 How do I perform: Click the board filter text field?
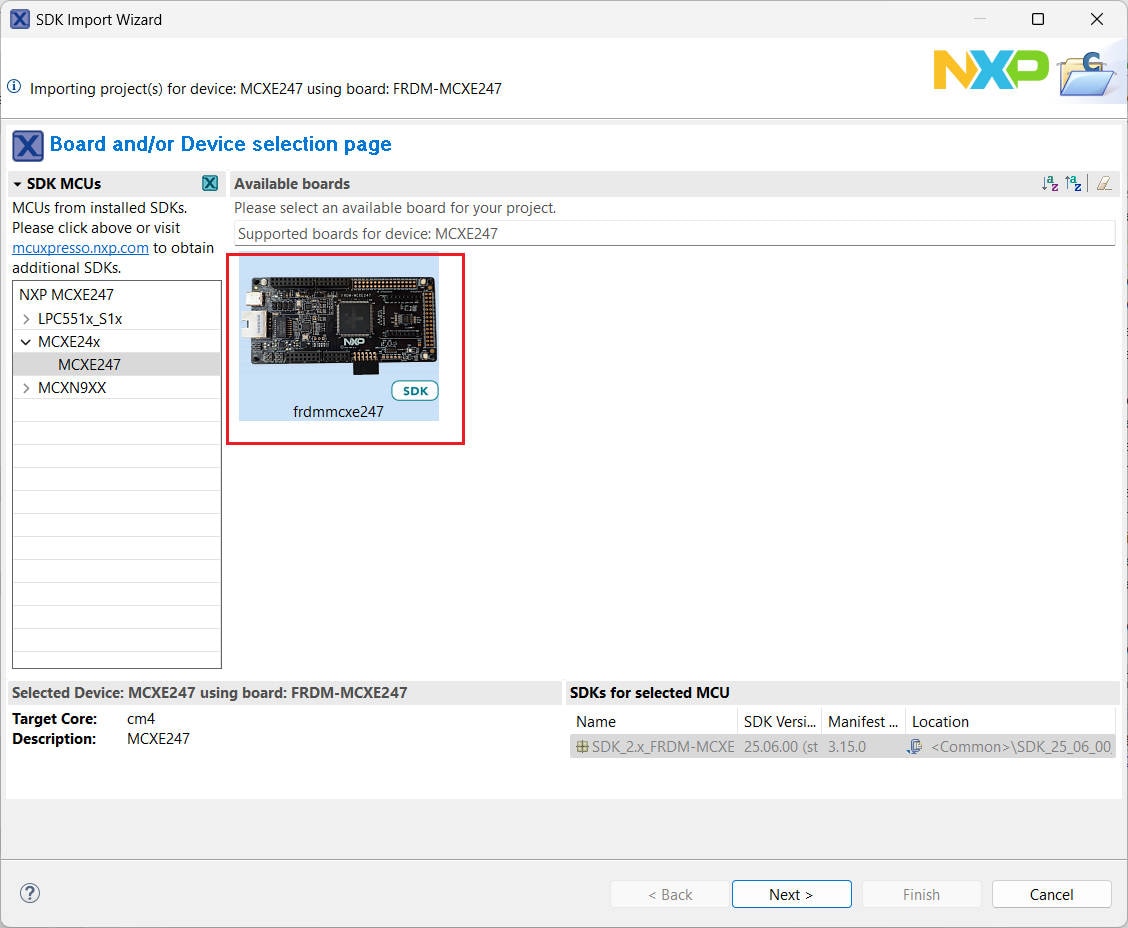(x=674, y=234)
